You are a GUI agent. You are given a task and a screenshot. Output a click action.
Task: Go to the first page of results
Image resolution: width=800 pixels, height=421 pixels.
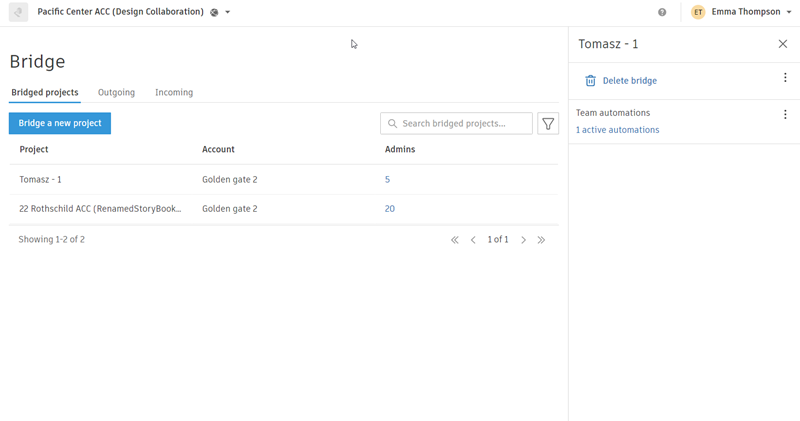(x=455, y=240)
